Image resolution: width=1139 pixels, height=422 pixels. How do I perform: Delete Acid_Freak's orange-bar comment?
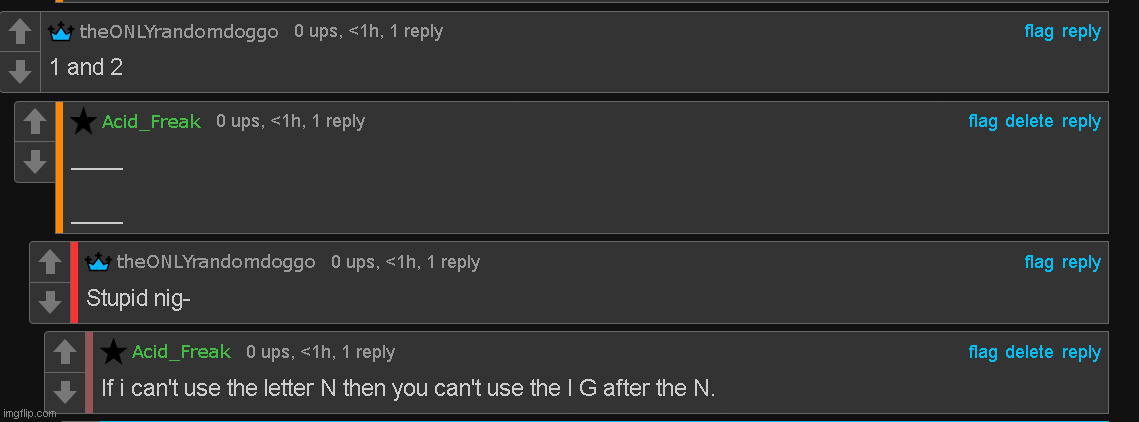[1029, 122]
